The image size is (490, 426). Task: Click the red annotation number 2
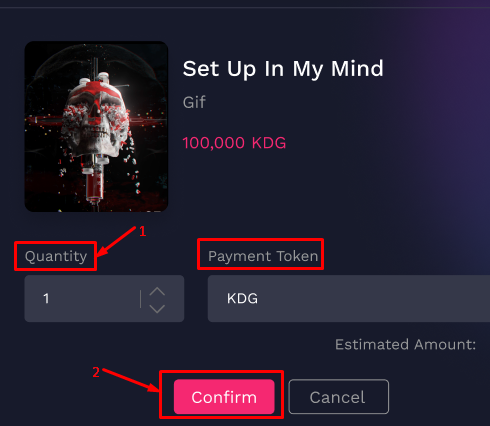96,372
